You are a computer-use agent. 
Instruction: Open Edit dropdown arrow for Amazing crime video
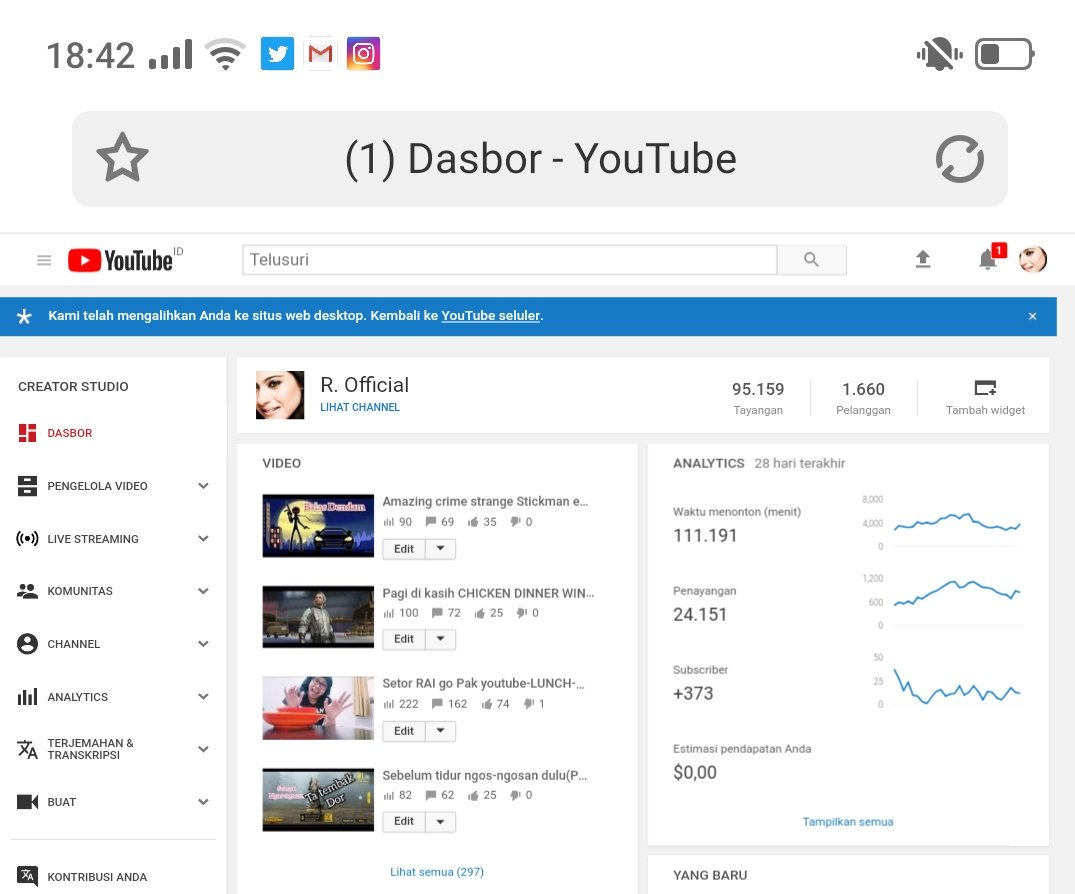(x=441, y=549)
